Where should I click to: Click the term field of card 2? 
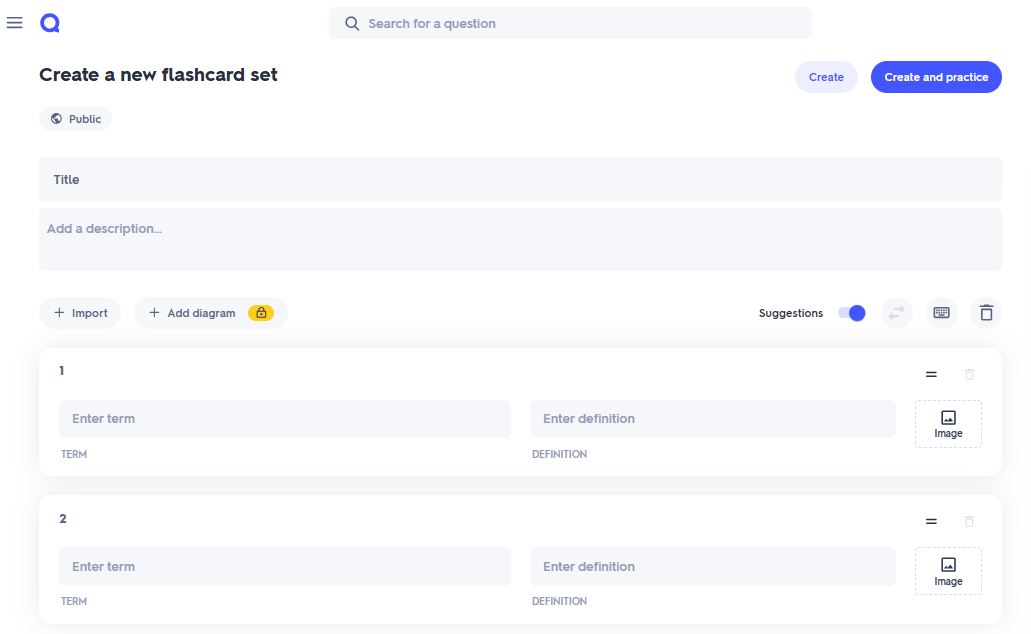point(285,566)
